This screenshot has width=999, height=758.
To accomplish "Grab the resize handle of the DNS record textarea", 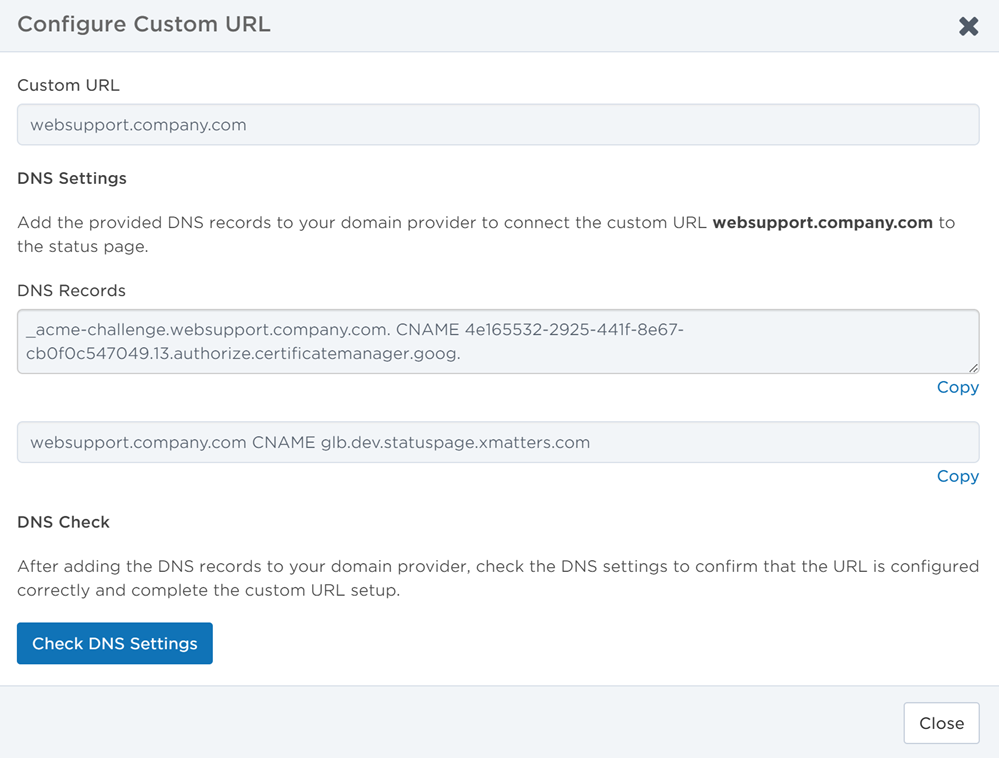I will pyautogui.click(x=973, y=368).
